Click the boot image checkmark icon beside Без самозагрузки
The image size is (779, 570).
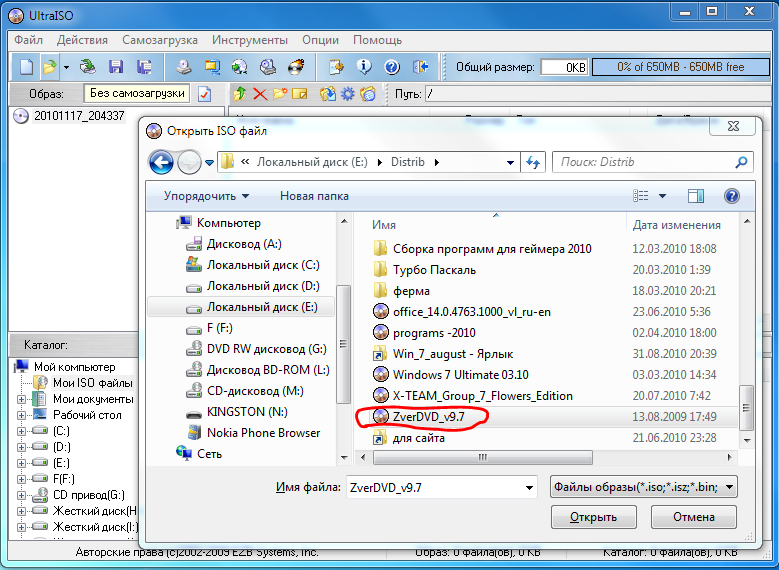point(204,93)
